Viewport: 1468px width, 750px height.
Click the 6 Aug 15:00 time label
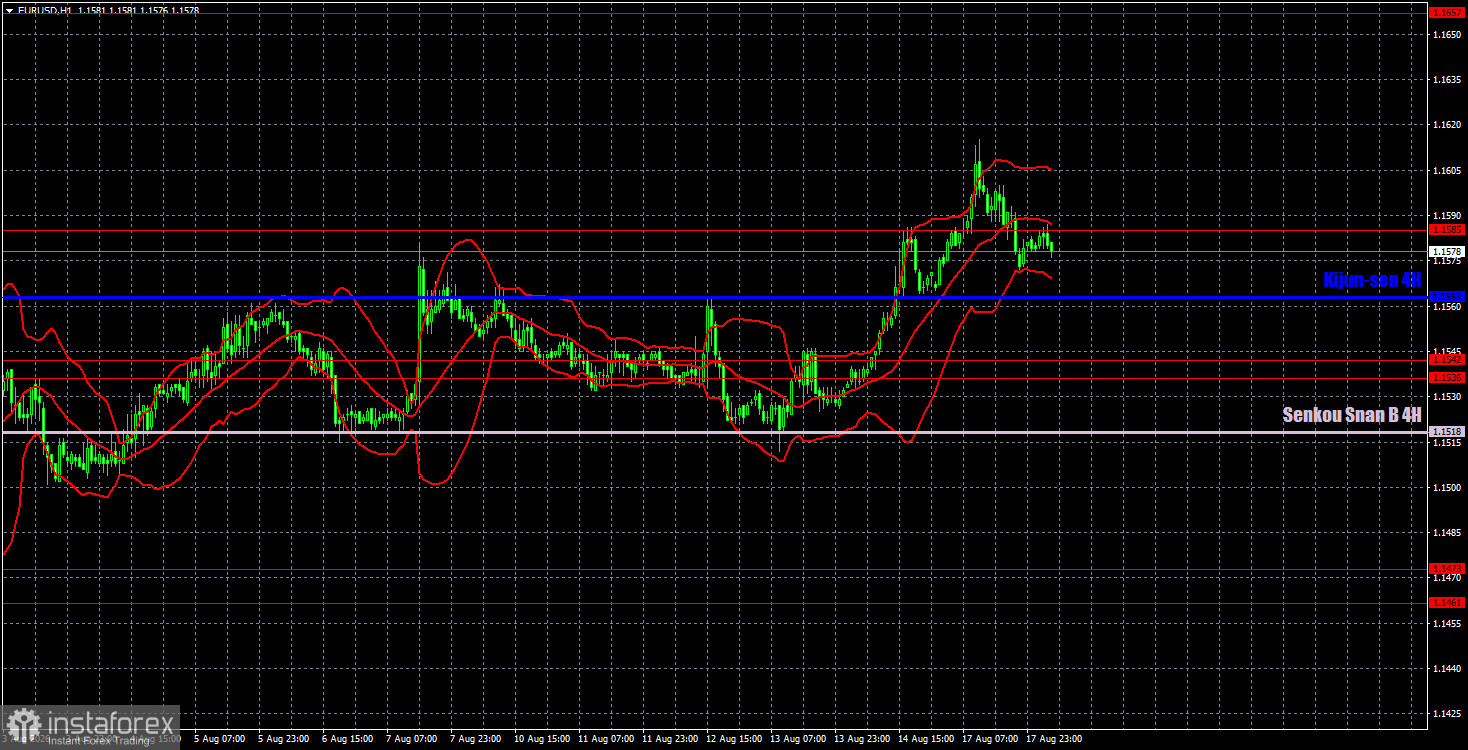[x=348, y=740]
